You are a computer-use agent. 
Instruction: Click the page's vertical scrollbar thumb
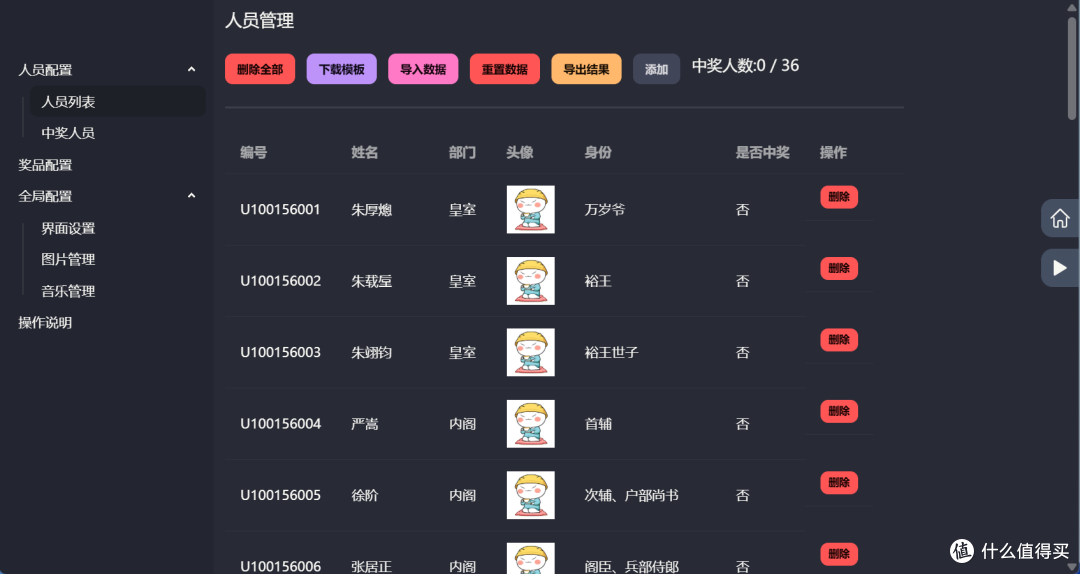pos(1072,68)
